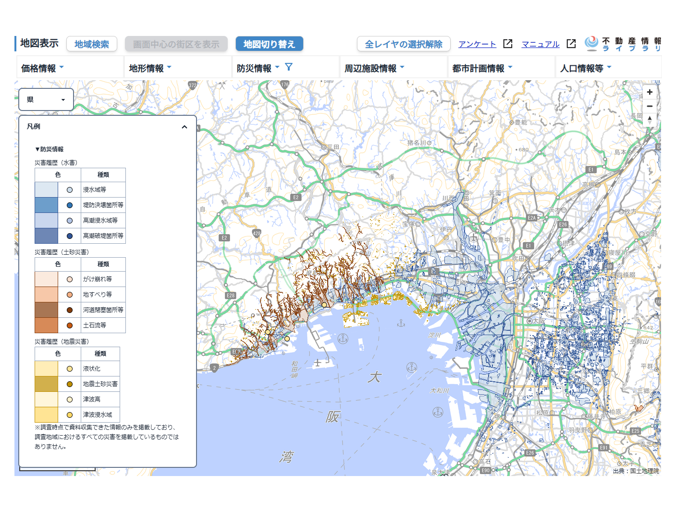
Task: Click the 全レイヤの選択解除 button
Action: point(403,44)
